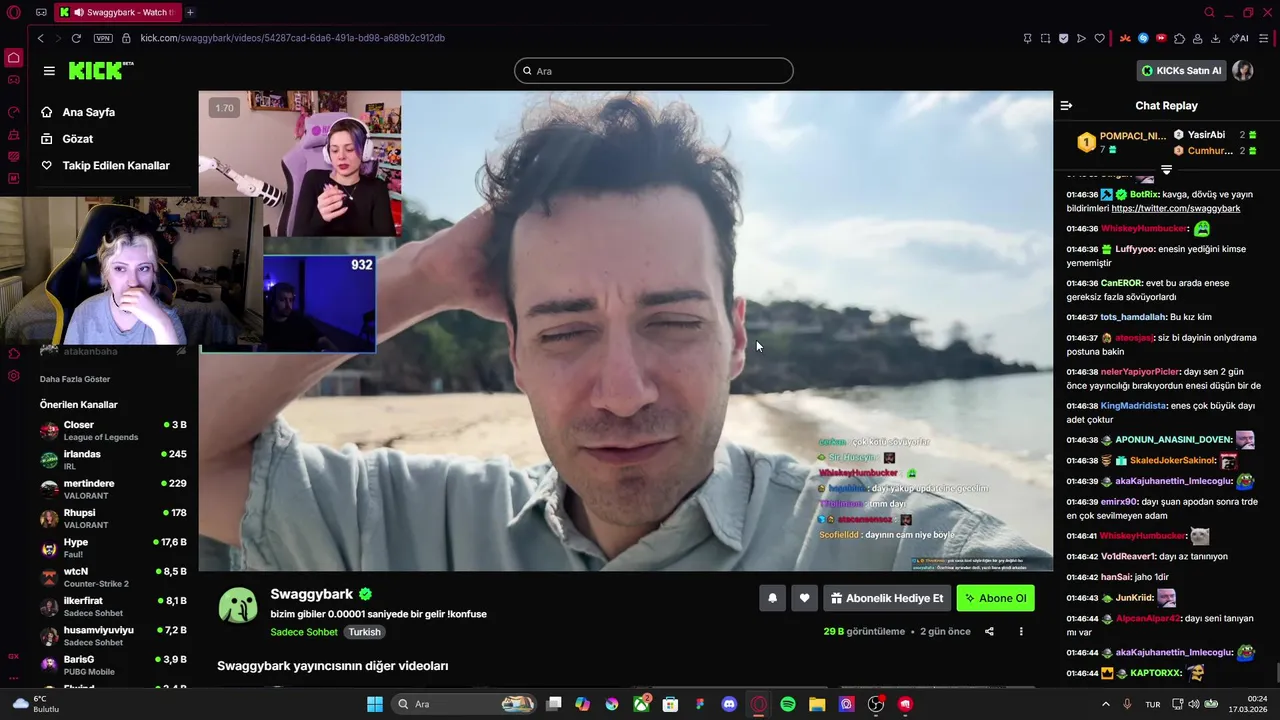Open the irlandas recommended channel
Screen dimensions: 1280x720
click(113, 460)
